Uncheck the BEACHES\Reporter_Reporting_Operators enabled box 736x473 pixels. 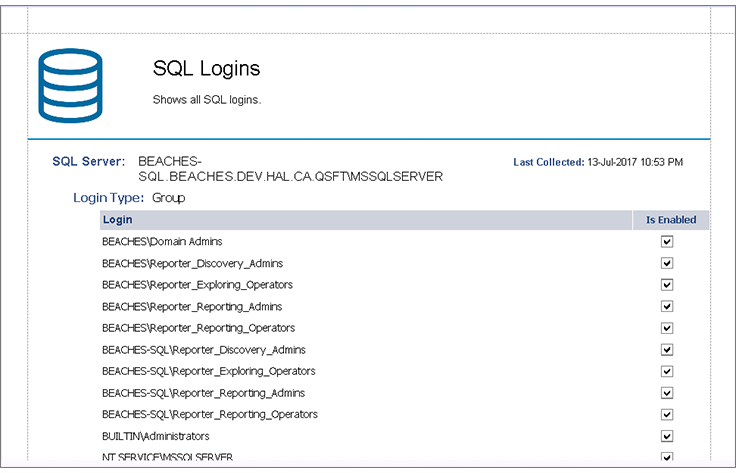[667, 328]
